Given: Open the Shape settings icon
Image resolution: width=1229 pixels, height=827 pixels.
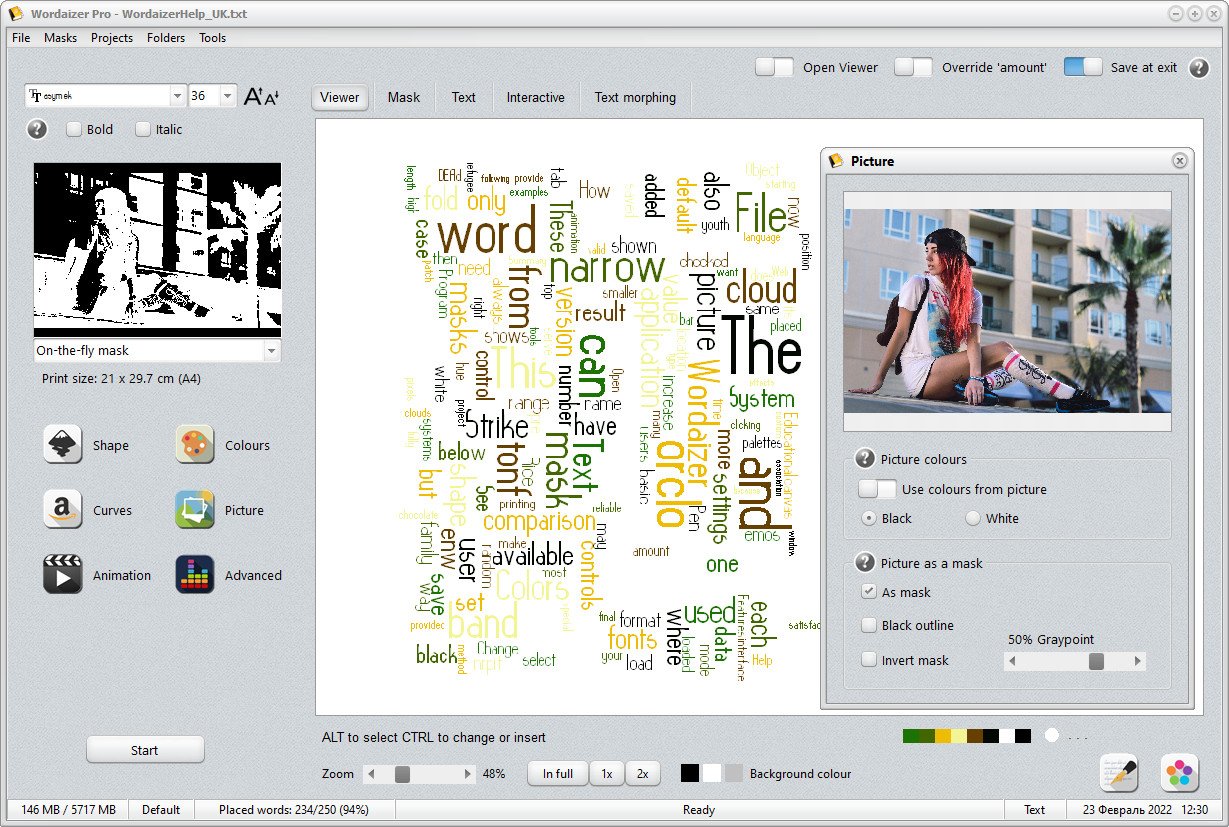Looking at the screenshot, I should (x=62, y=445).
